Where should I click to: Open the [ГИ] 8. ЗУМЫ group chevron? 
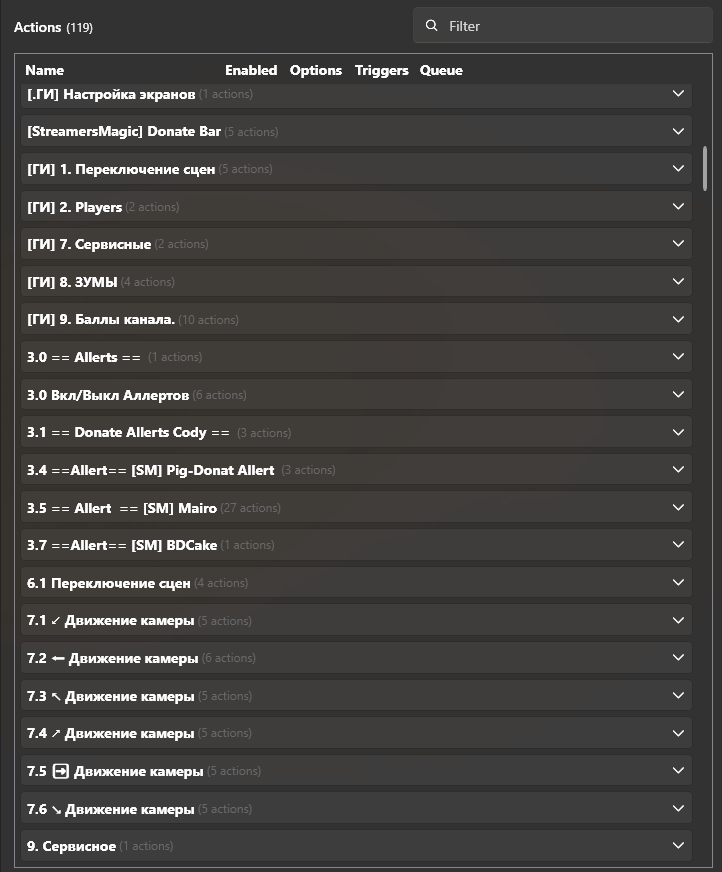[678, 282]
